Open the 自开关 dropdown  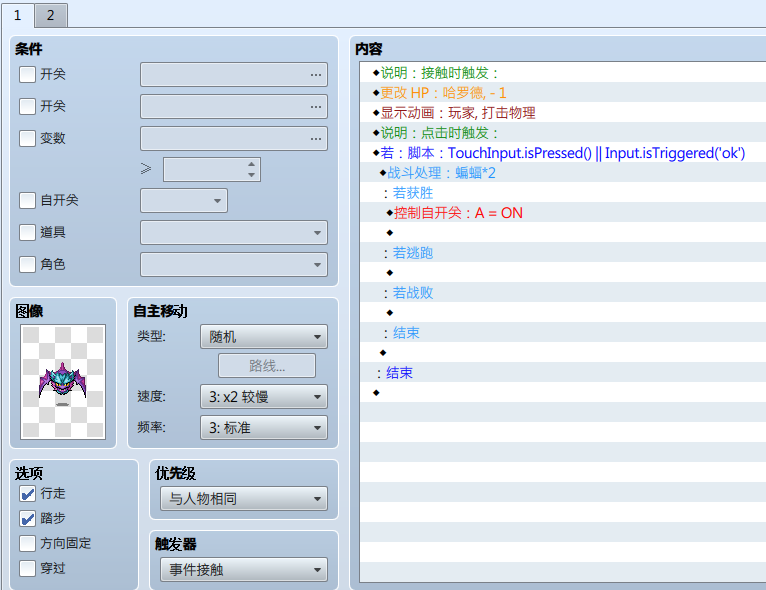tap(184, 200)
